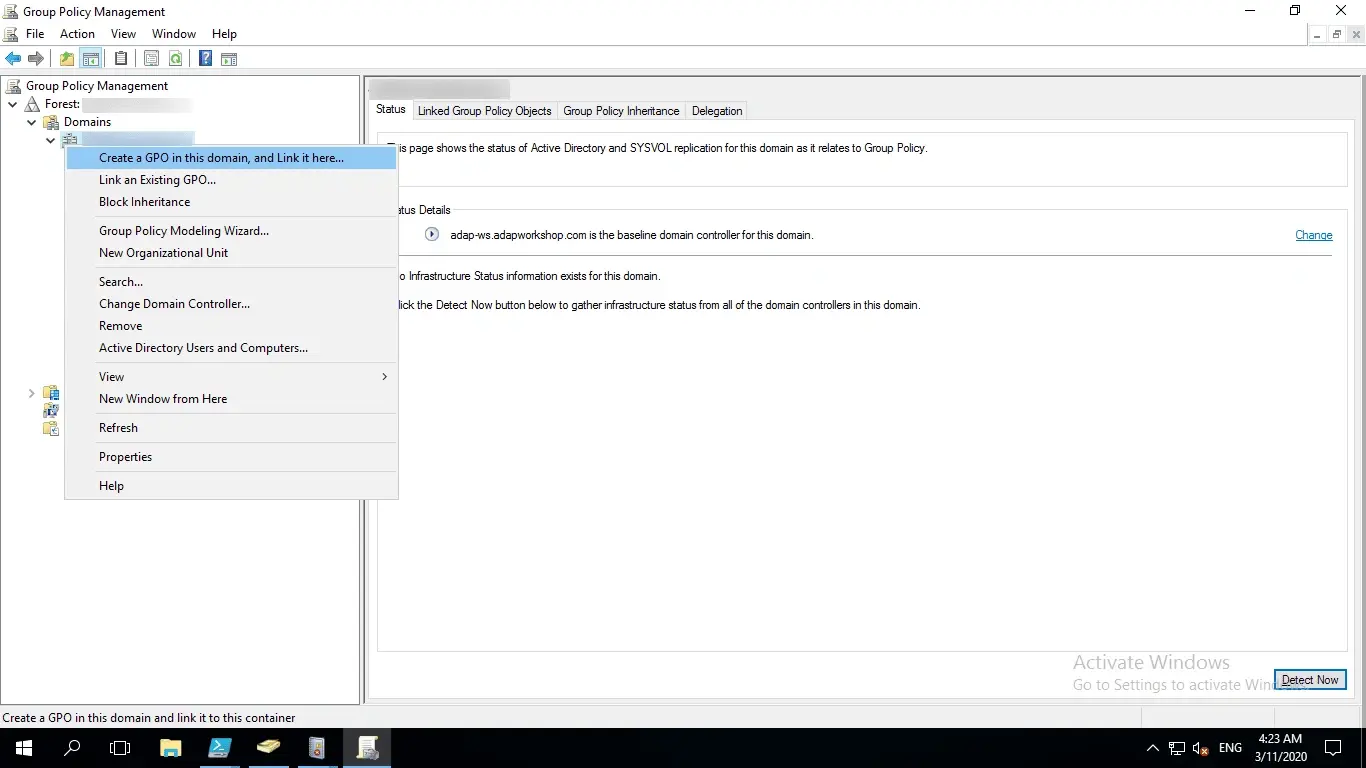Click the Detect Now button

click(x=1310, y=680)
